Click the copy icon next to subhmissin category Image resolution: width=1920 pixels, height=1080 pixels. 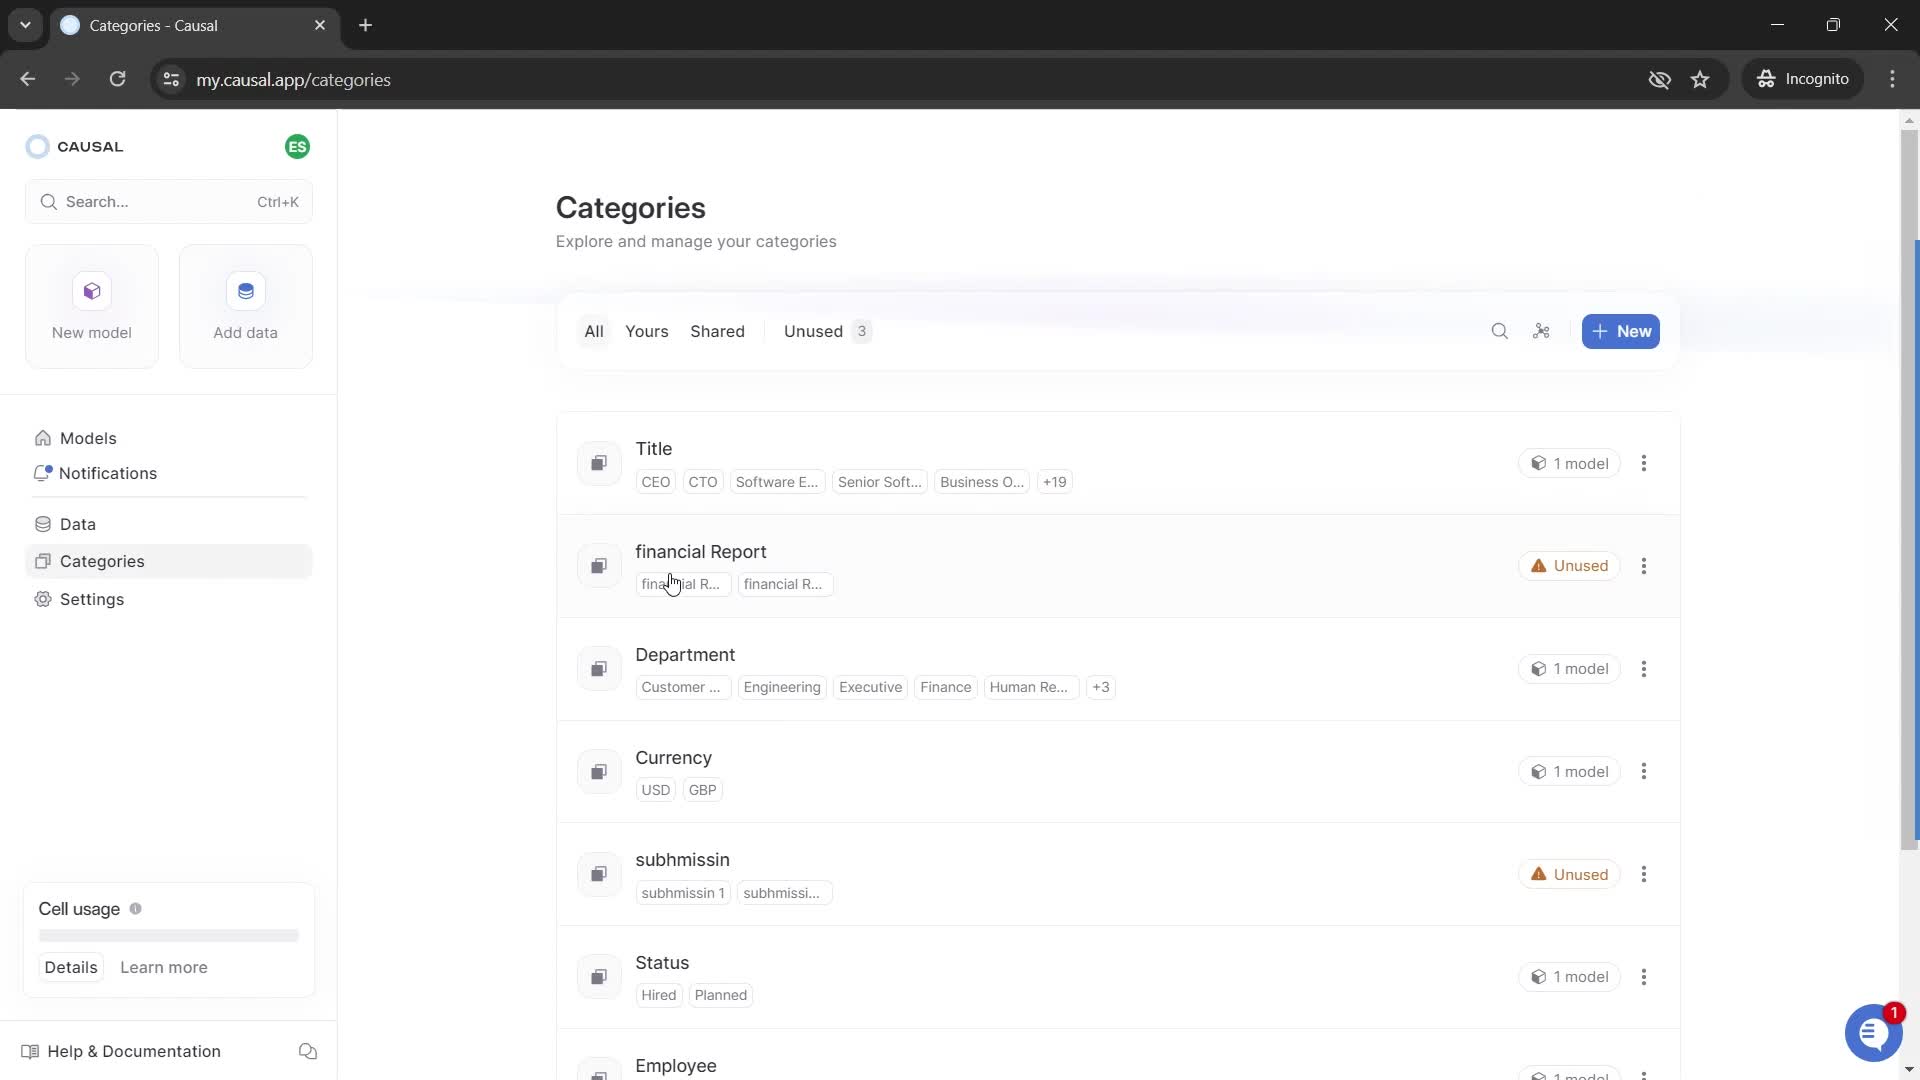click(x=599, y=874)
